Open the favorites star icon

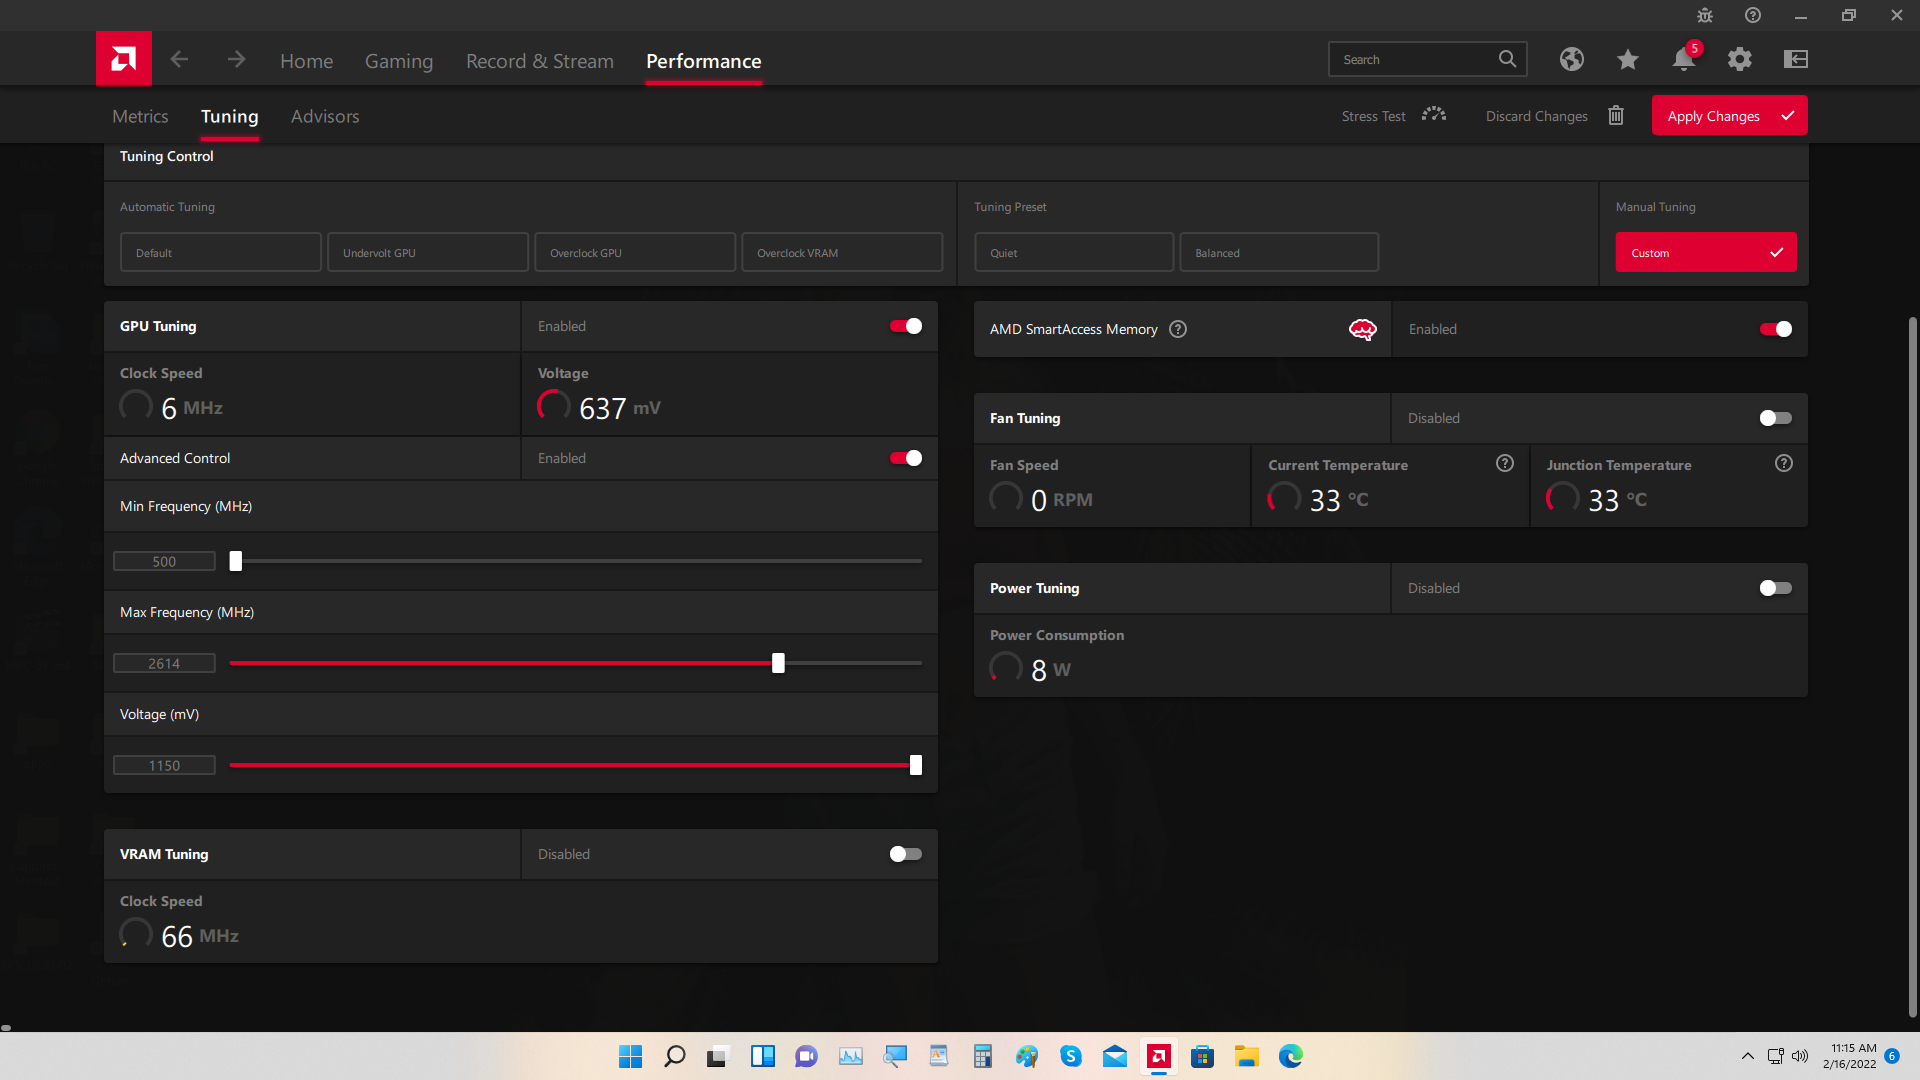pos(1628,59)
